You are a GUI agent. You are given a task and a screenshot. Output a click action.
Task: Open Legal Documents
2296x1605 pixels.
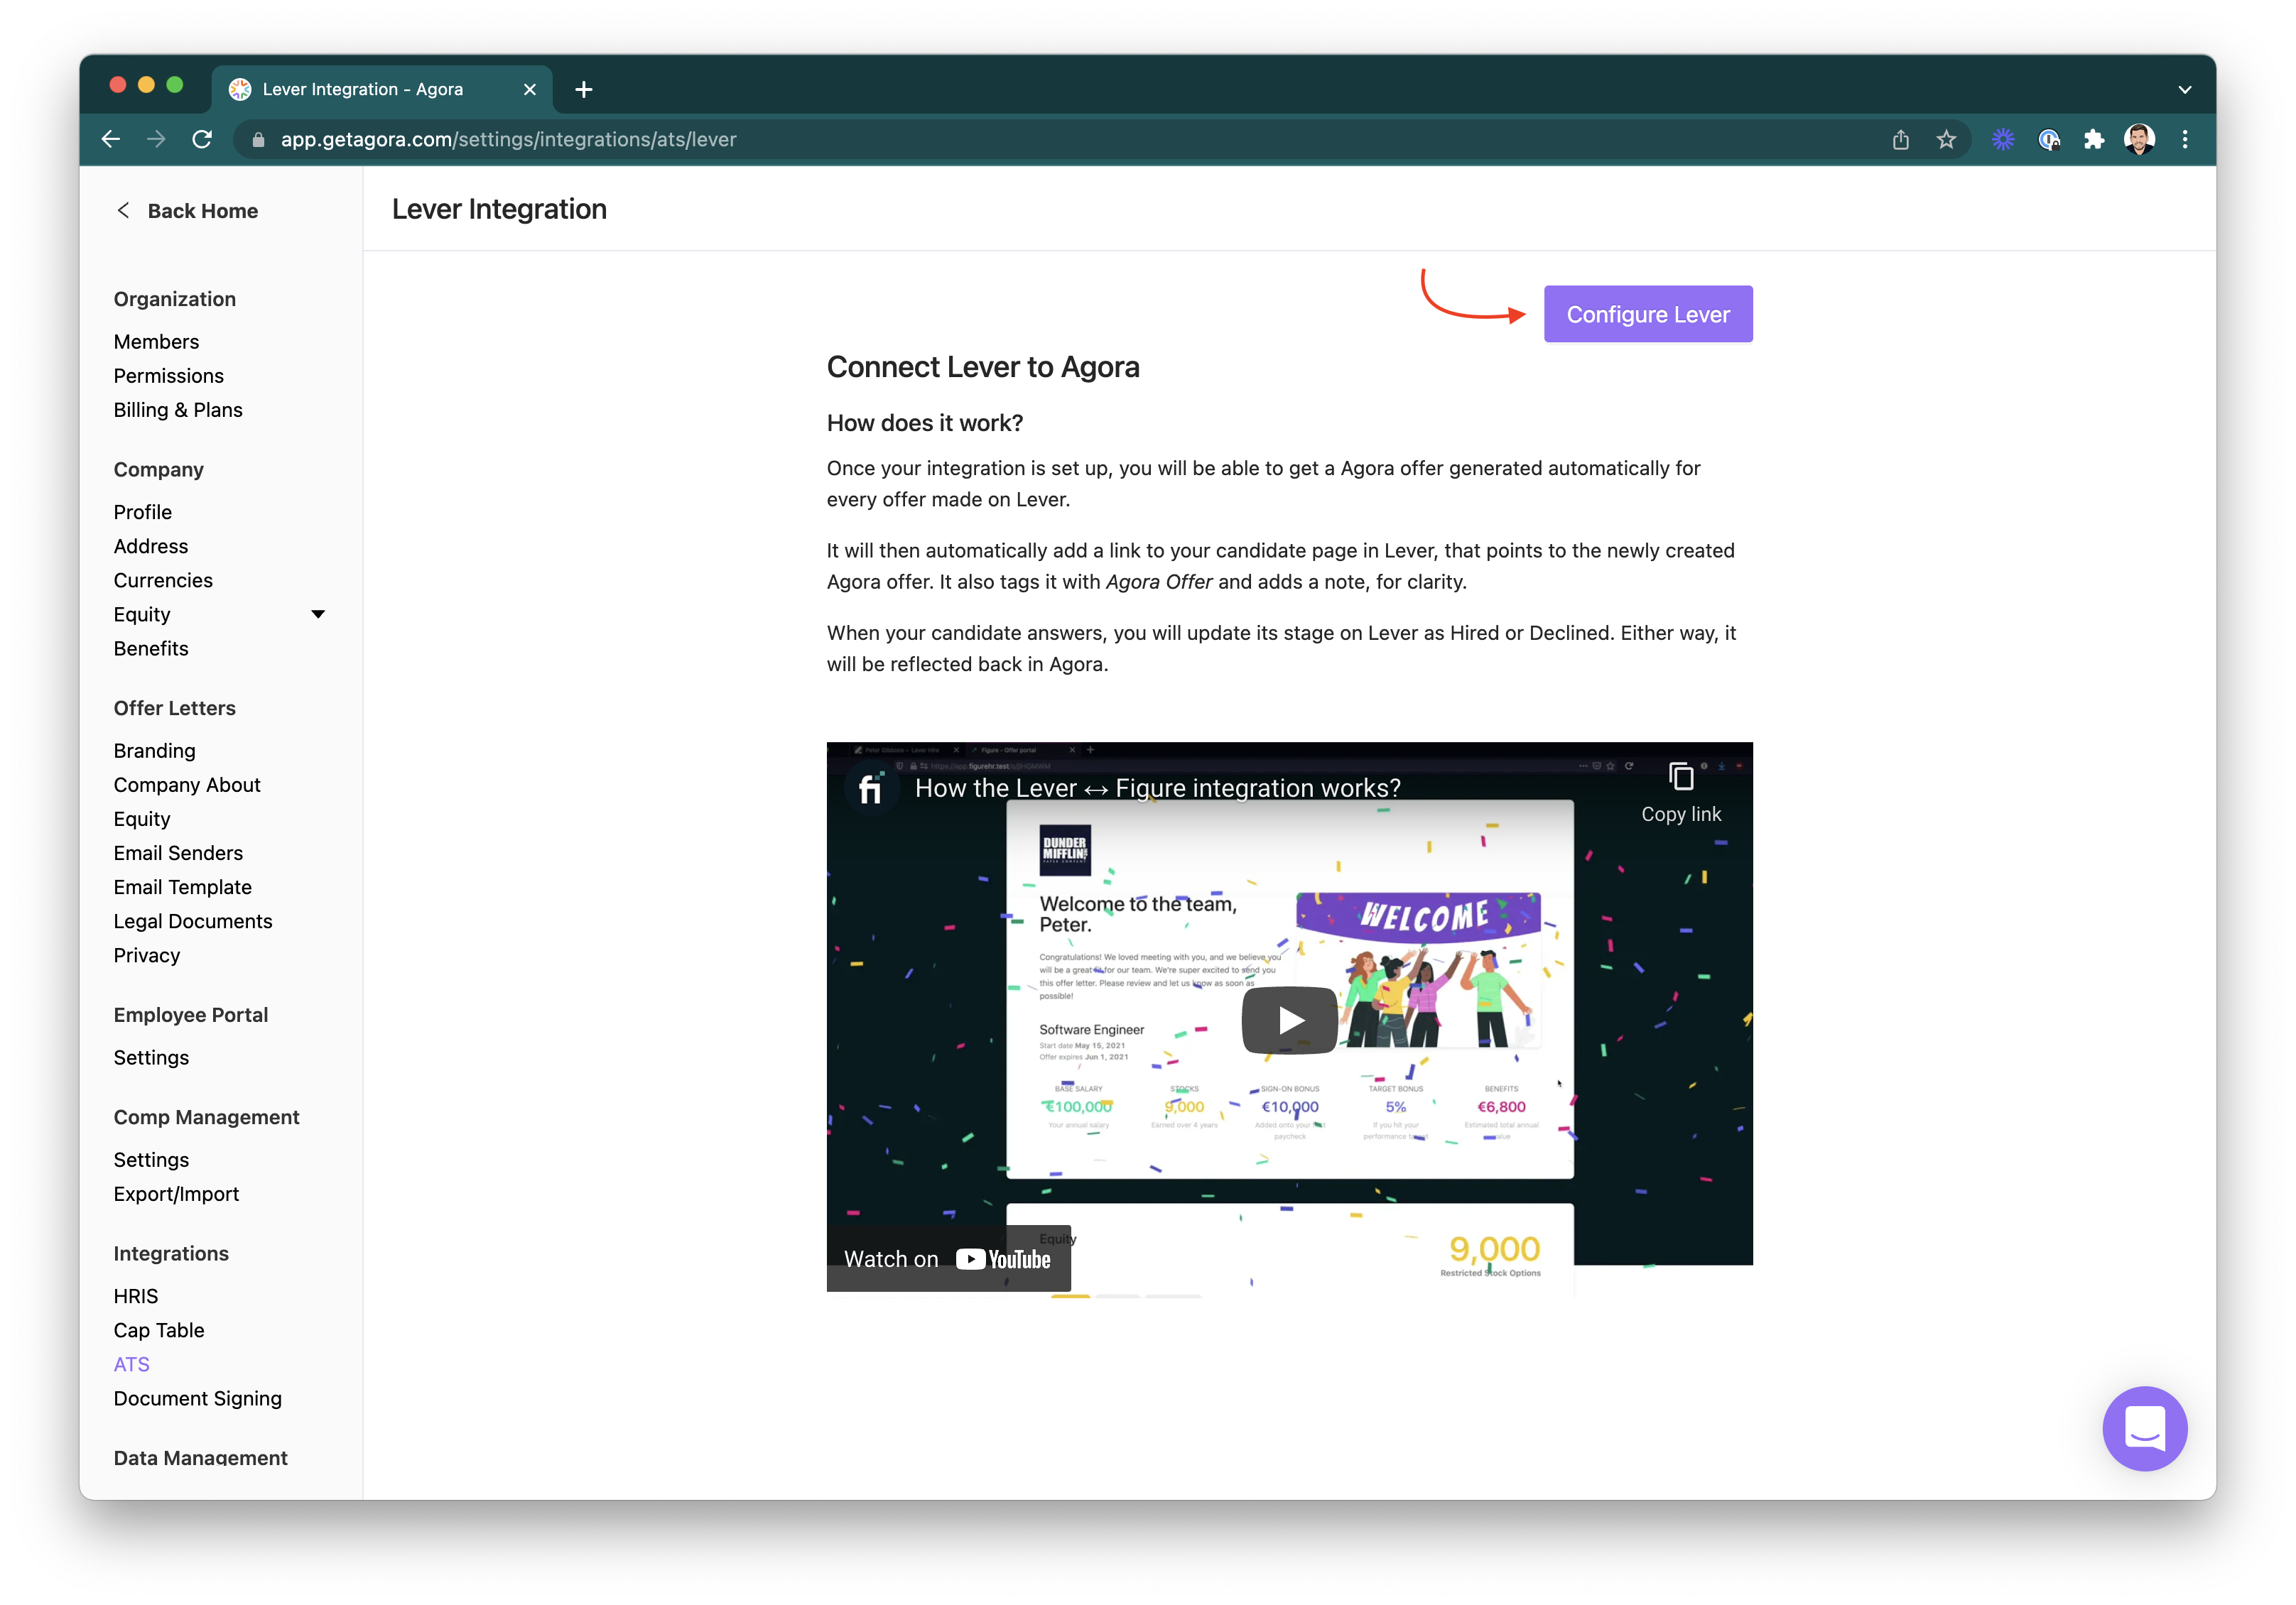tap(193, 921)
